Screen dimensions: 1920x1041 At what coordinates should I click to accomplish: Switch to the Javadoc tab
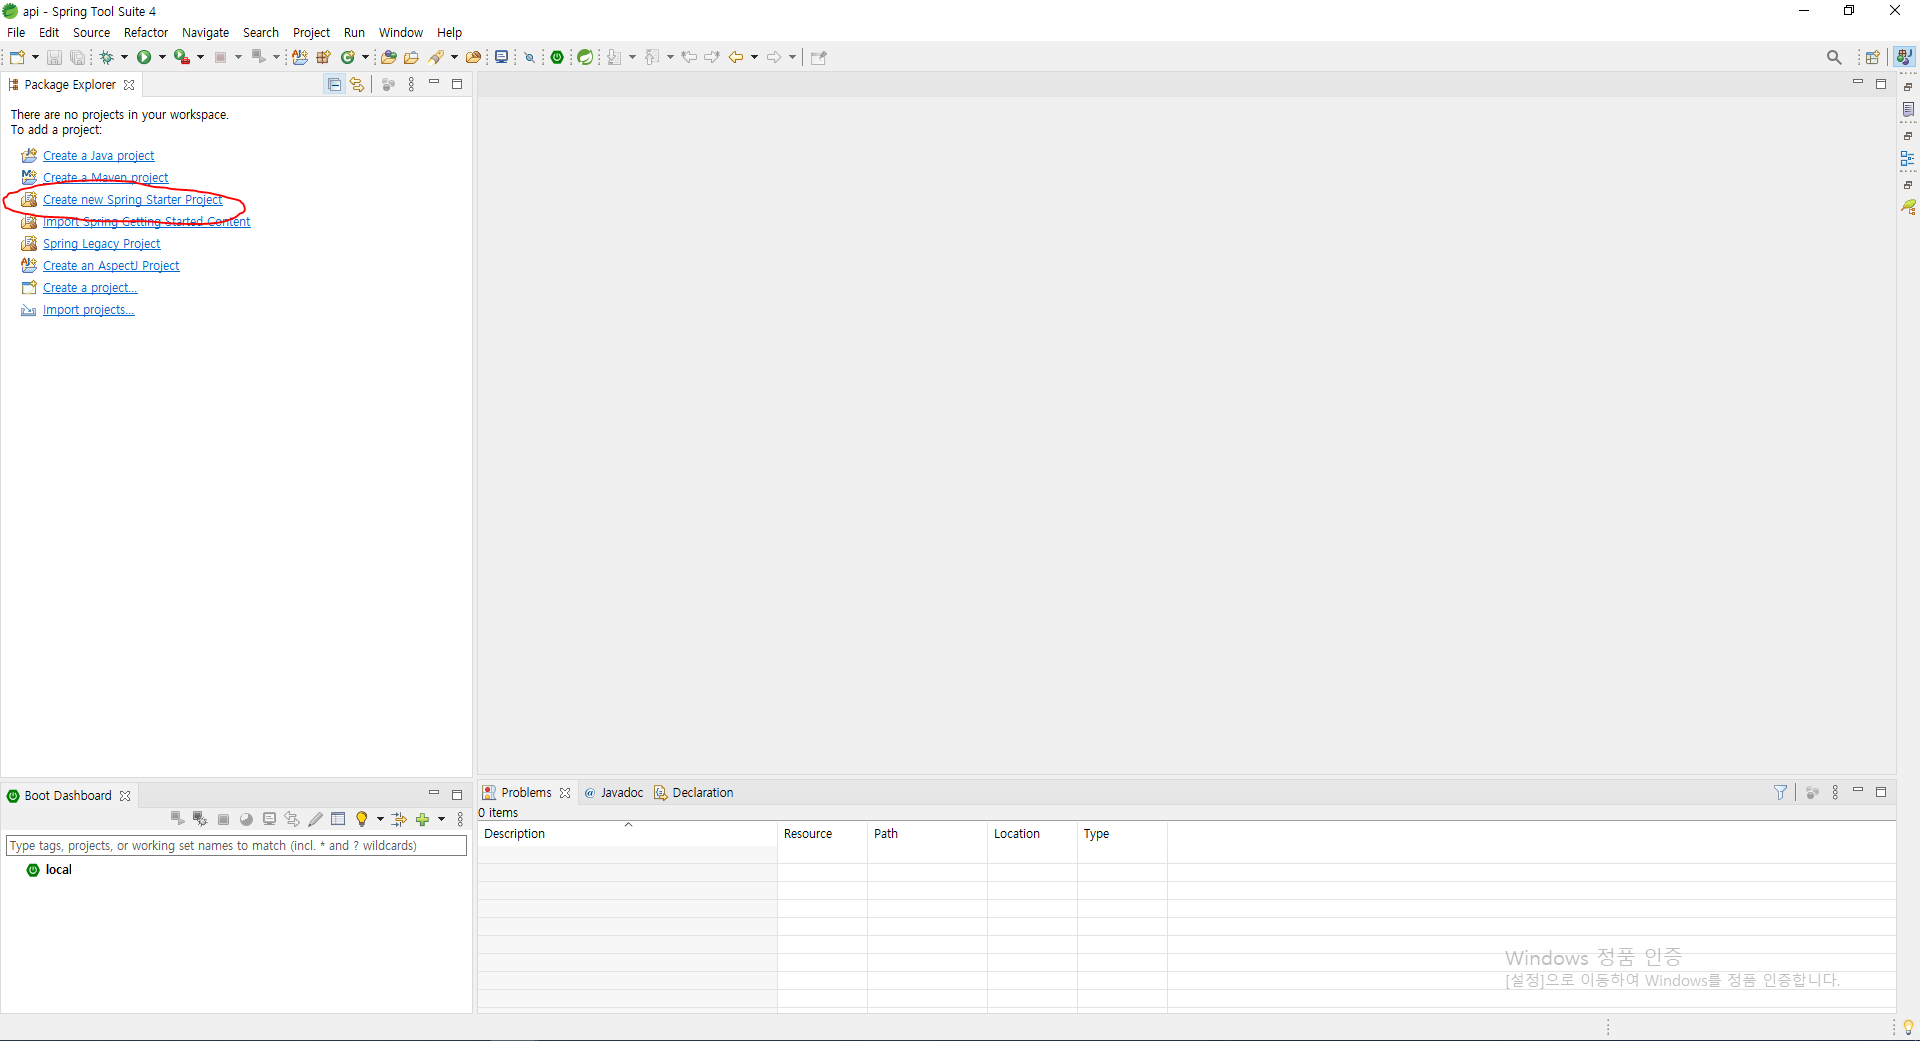point(613,793)
